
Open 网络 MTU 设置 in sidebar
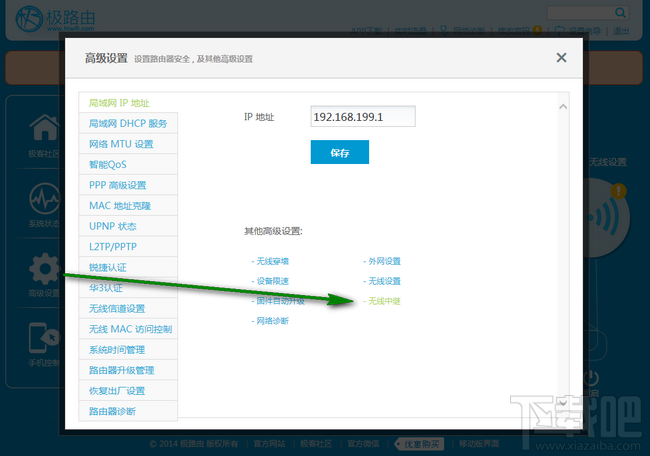[x=128, y=144]
